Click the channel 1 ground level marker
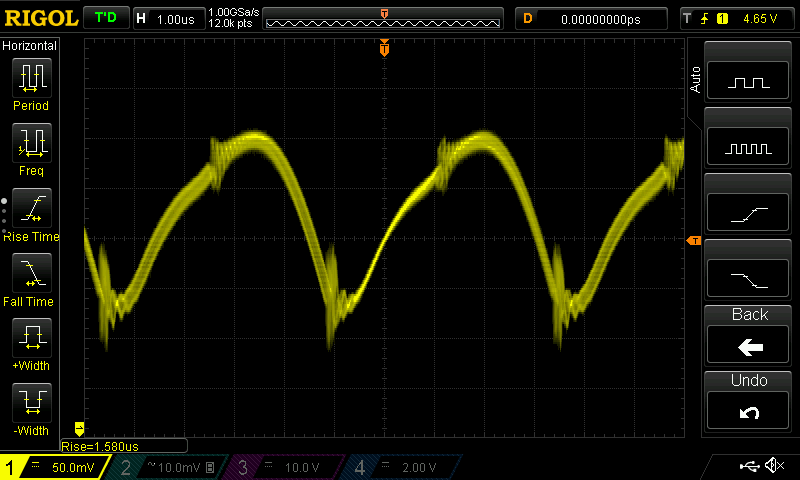Screen dimensions: 800x480 click(x=79, y=428)
